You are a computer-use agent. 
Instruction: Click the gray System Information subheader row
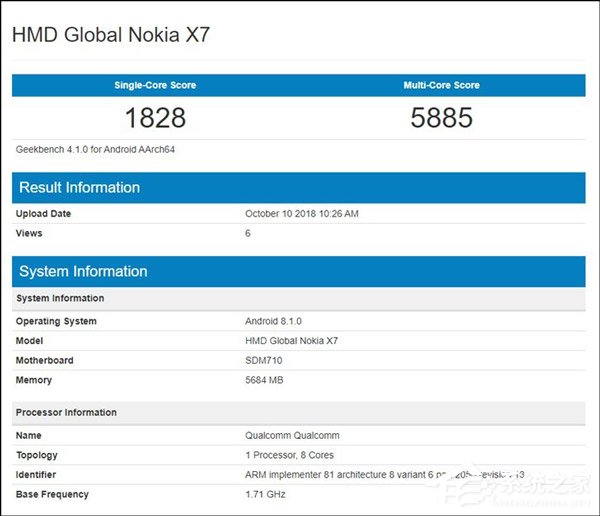point(298,298)
